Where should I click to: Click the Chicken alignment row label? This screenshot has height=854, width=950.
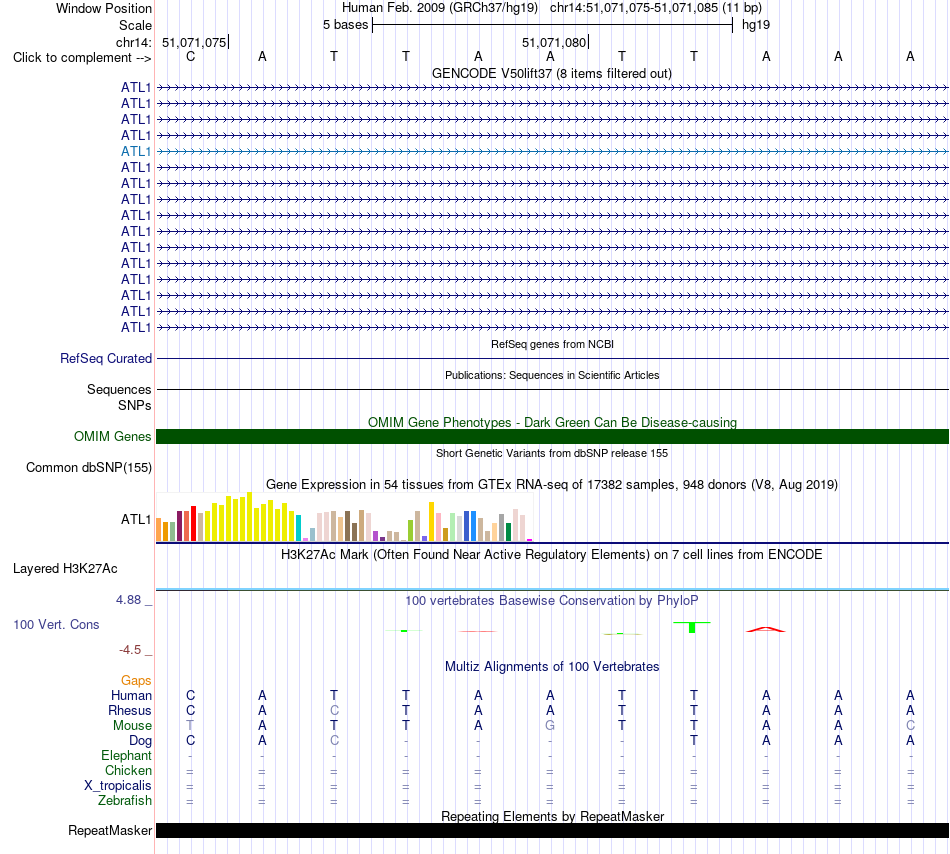[x=128, y=770]
